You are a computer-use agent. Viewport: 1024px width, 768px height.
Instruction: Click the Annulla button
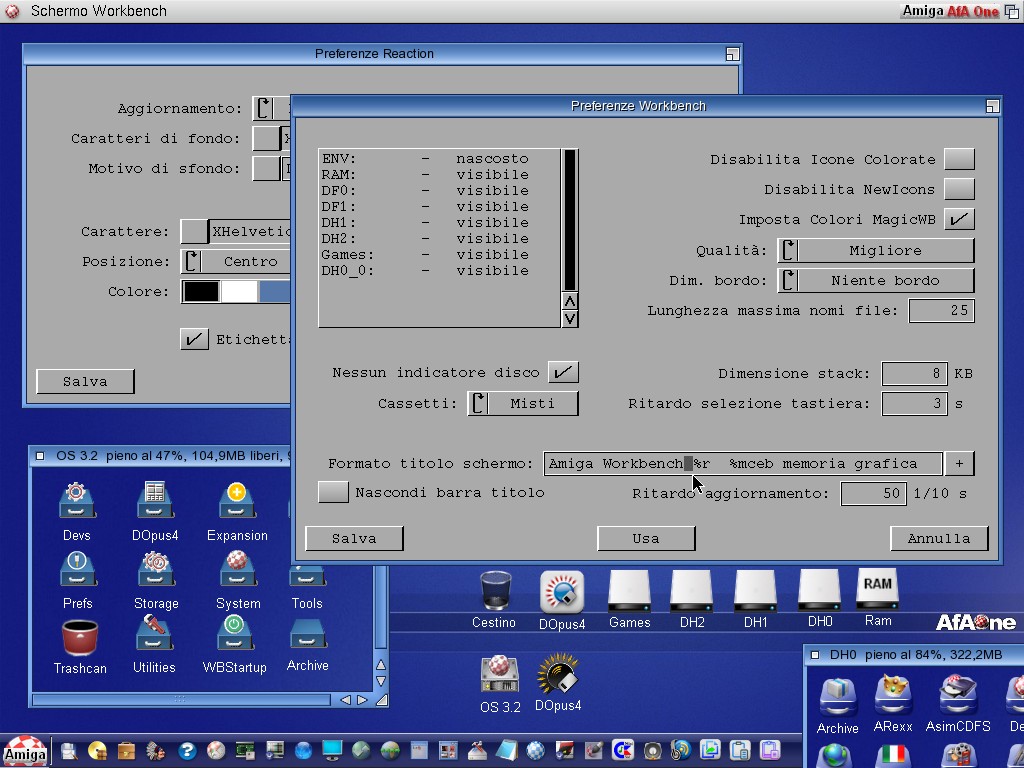click(938, 538)
